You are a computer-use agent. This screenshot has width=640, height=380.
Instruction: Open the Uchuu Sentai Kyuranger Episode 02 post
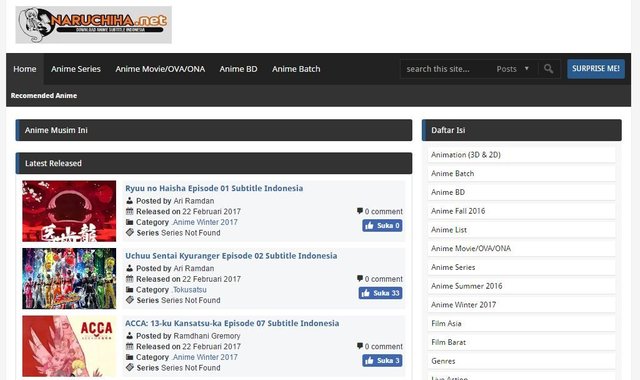click(x=231, y=256)
